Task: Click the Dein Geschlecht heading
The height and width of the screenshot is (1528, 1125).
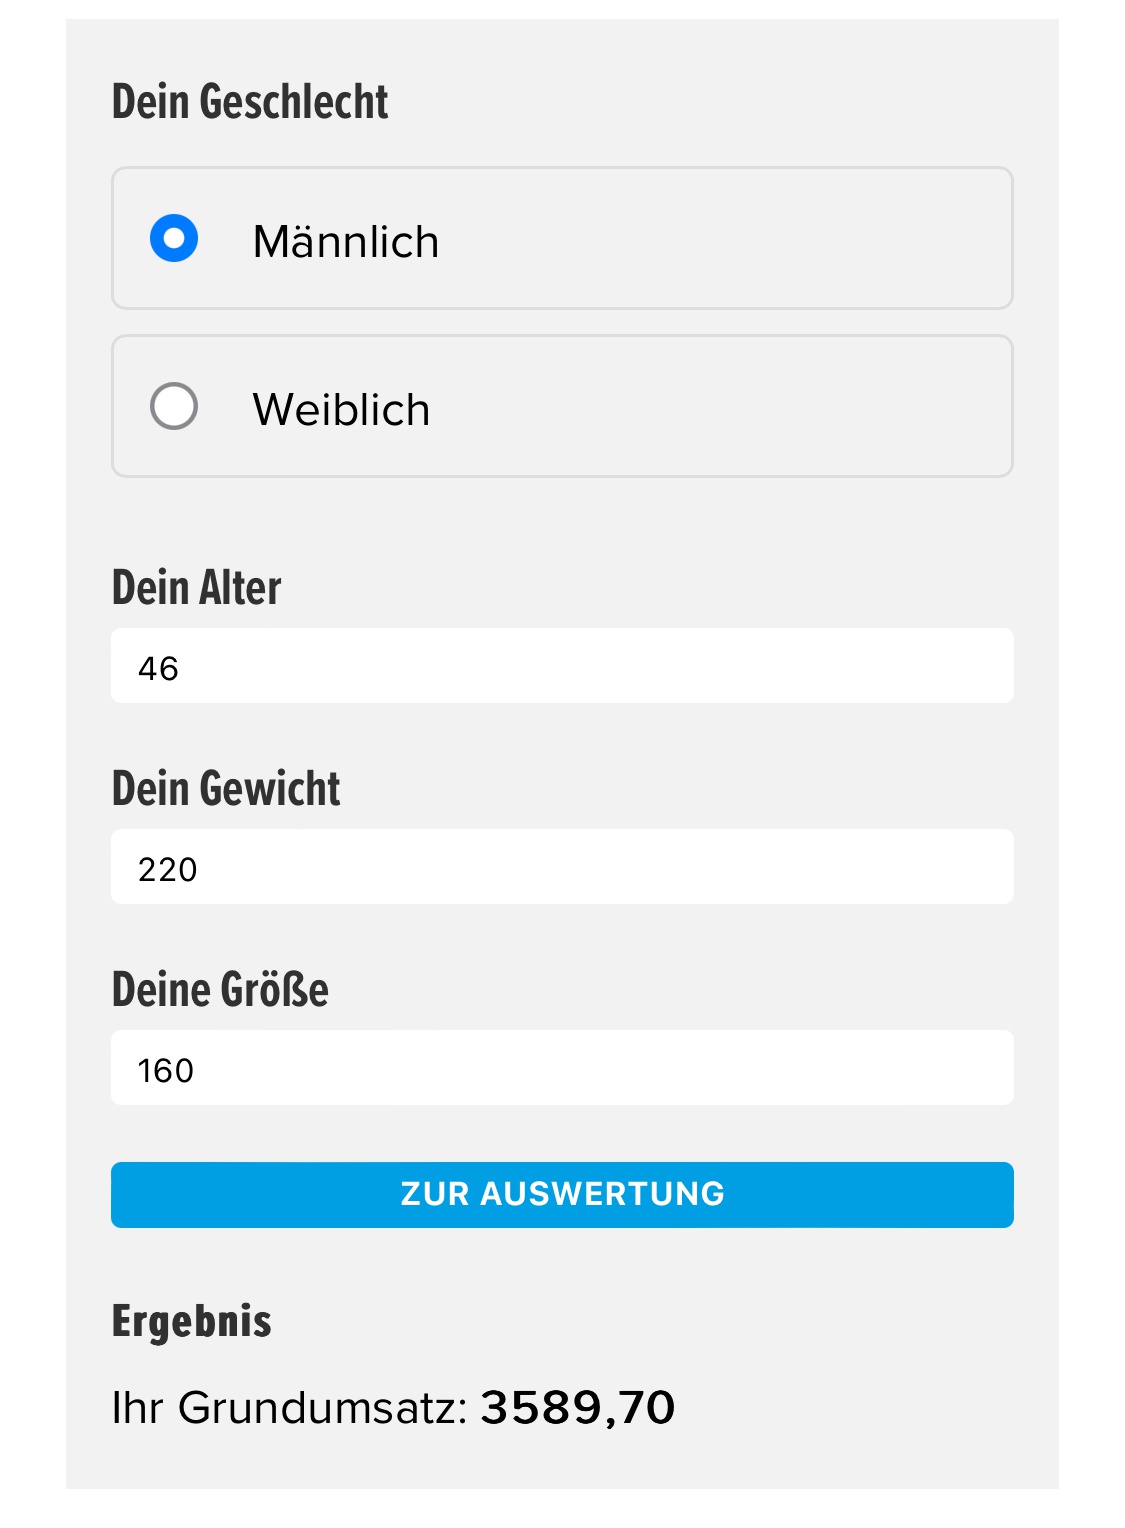Action: [250, 102]
